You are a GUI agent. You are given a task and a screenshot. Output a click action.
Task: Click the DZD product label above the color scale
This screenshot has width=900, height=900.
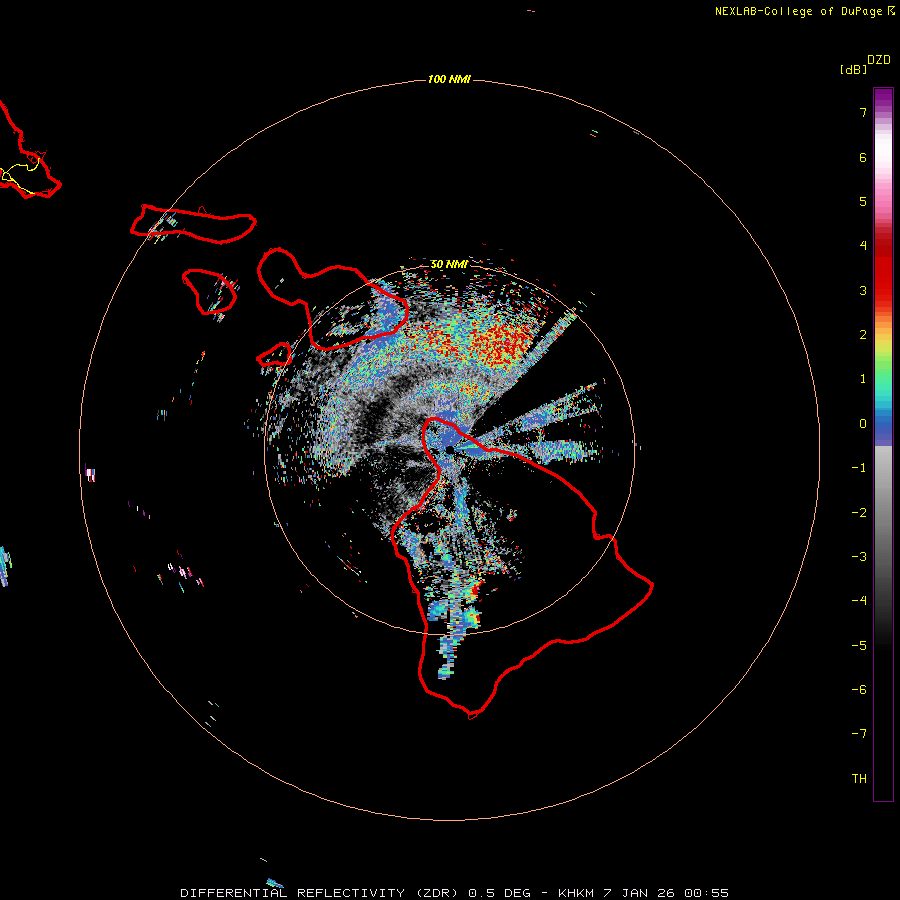[x=879, y=60]
